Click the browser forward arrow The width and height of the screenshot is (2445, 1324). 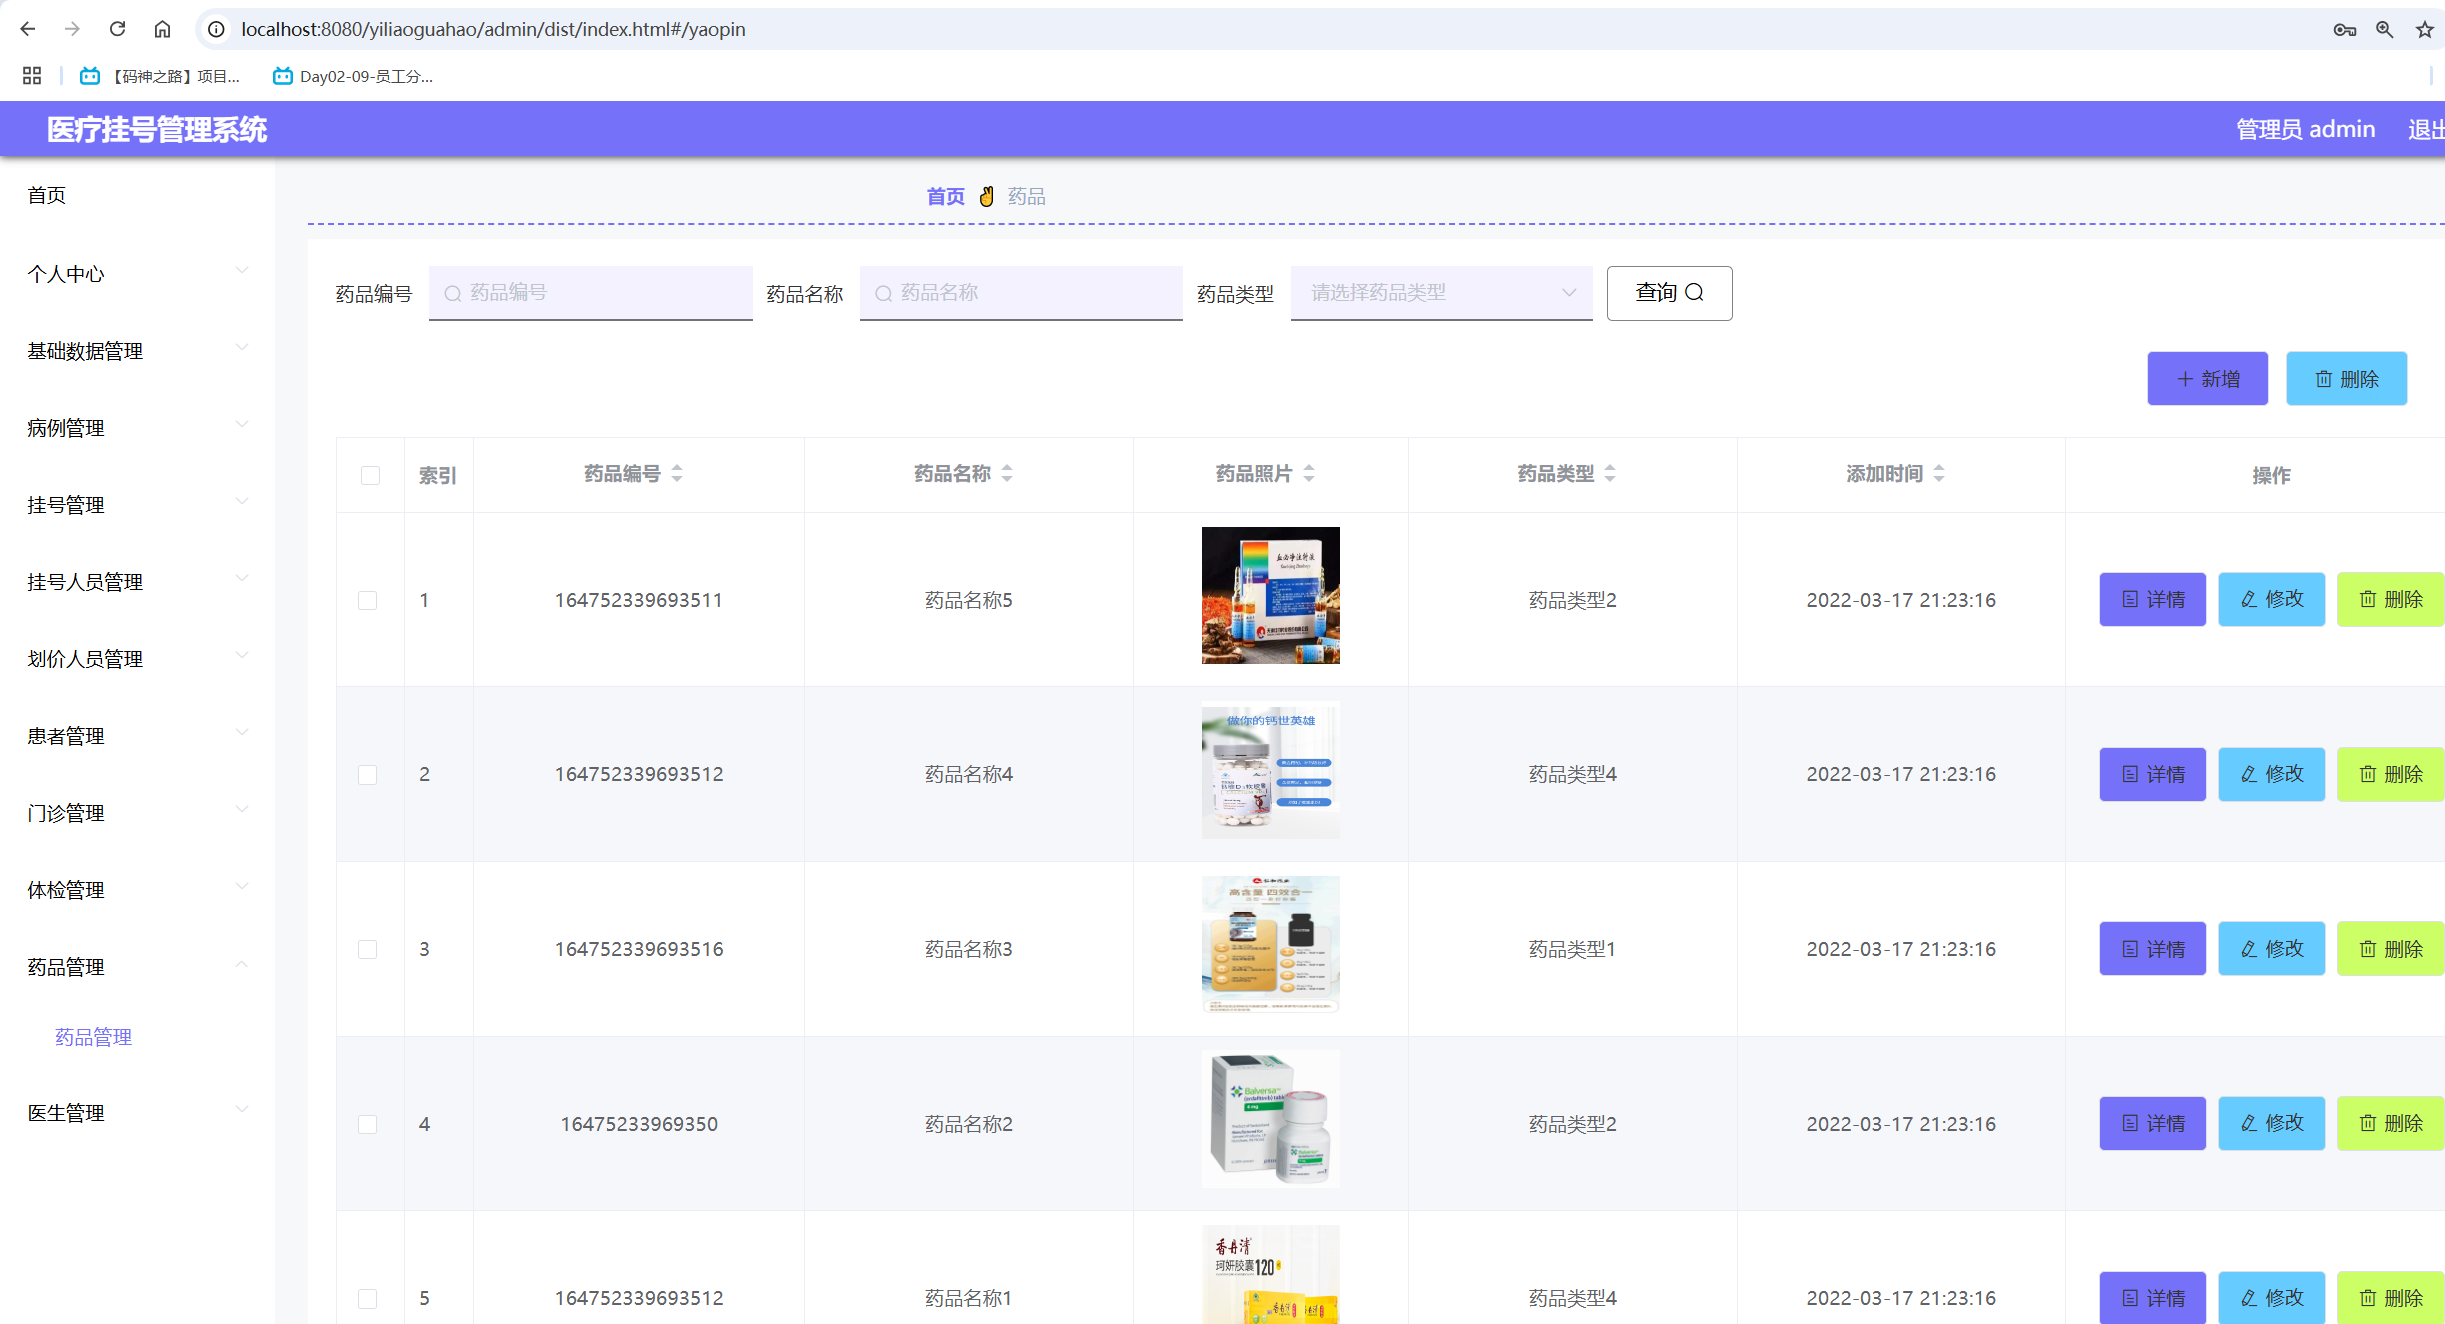(72, 29)
